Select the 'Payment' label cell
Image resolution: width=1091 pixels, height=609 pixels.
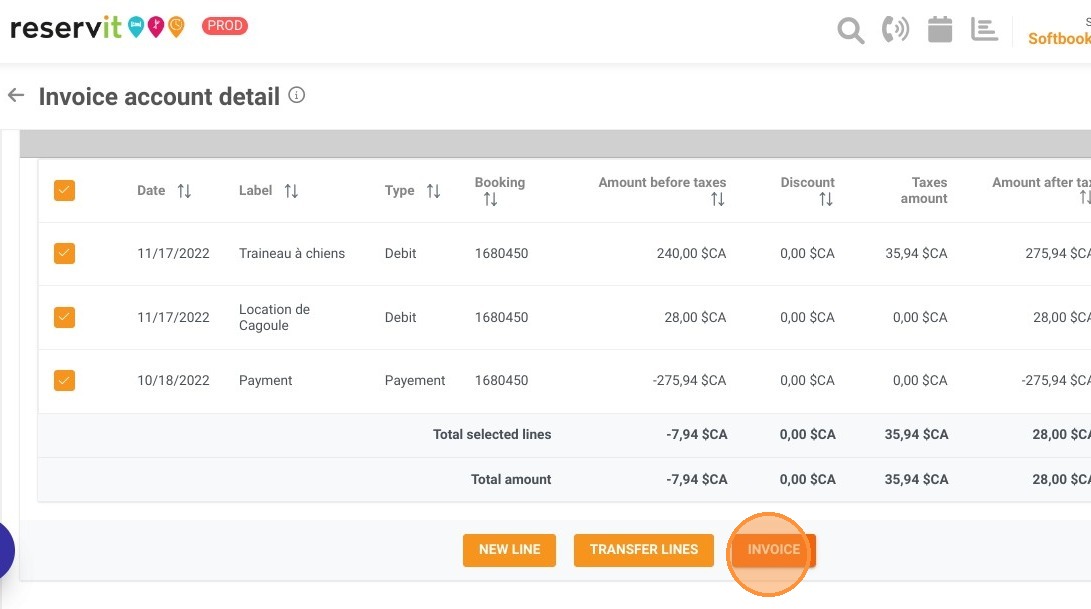265,381
